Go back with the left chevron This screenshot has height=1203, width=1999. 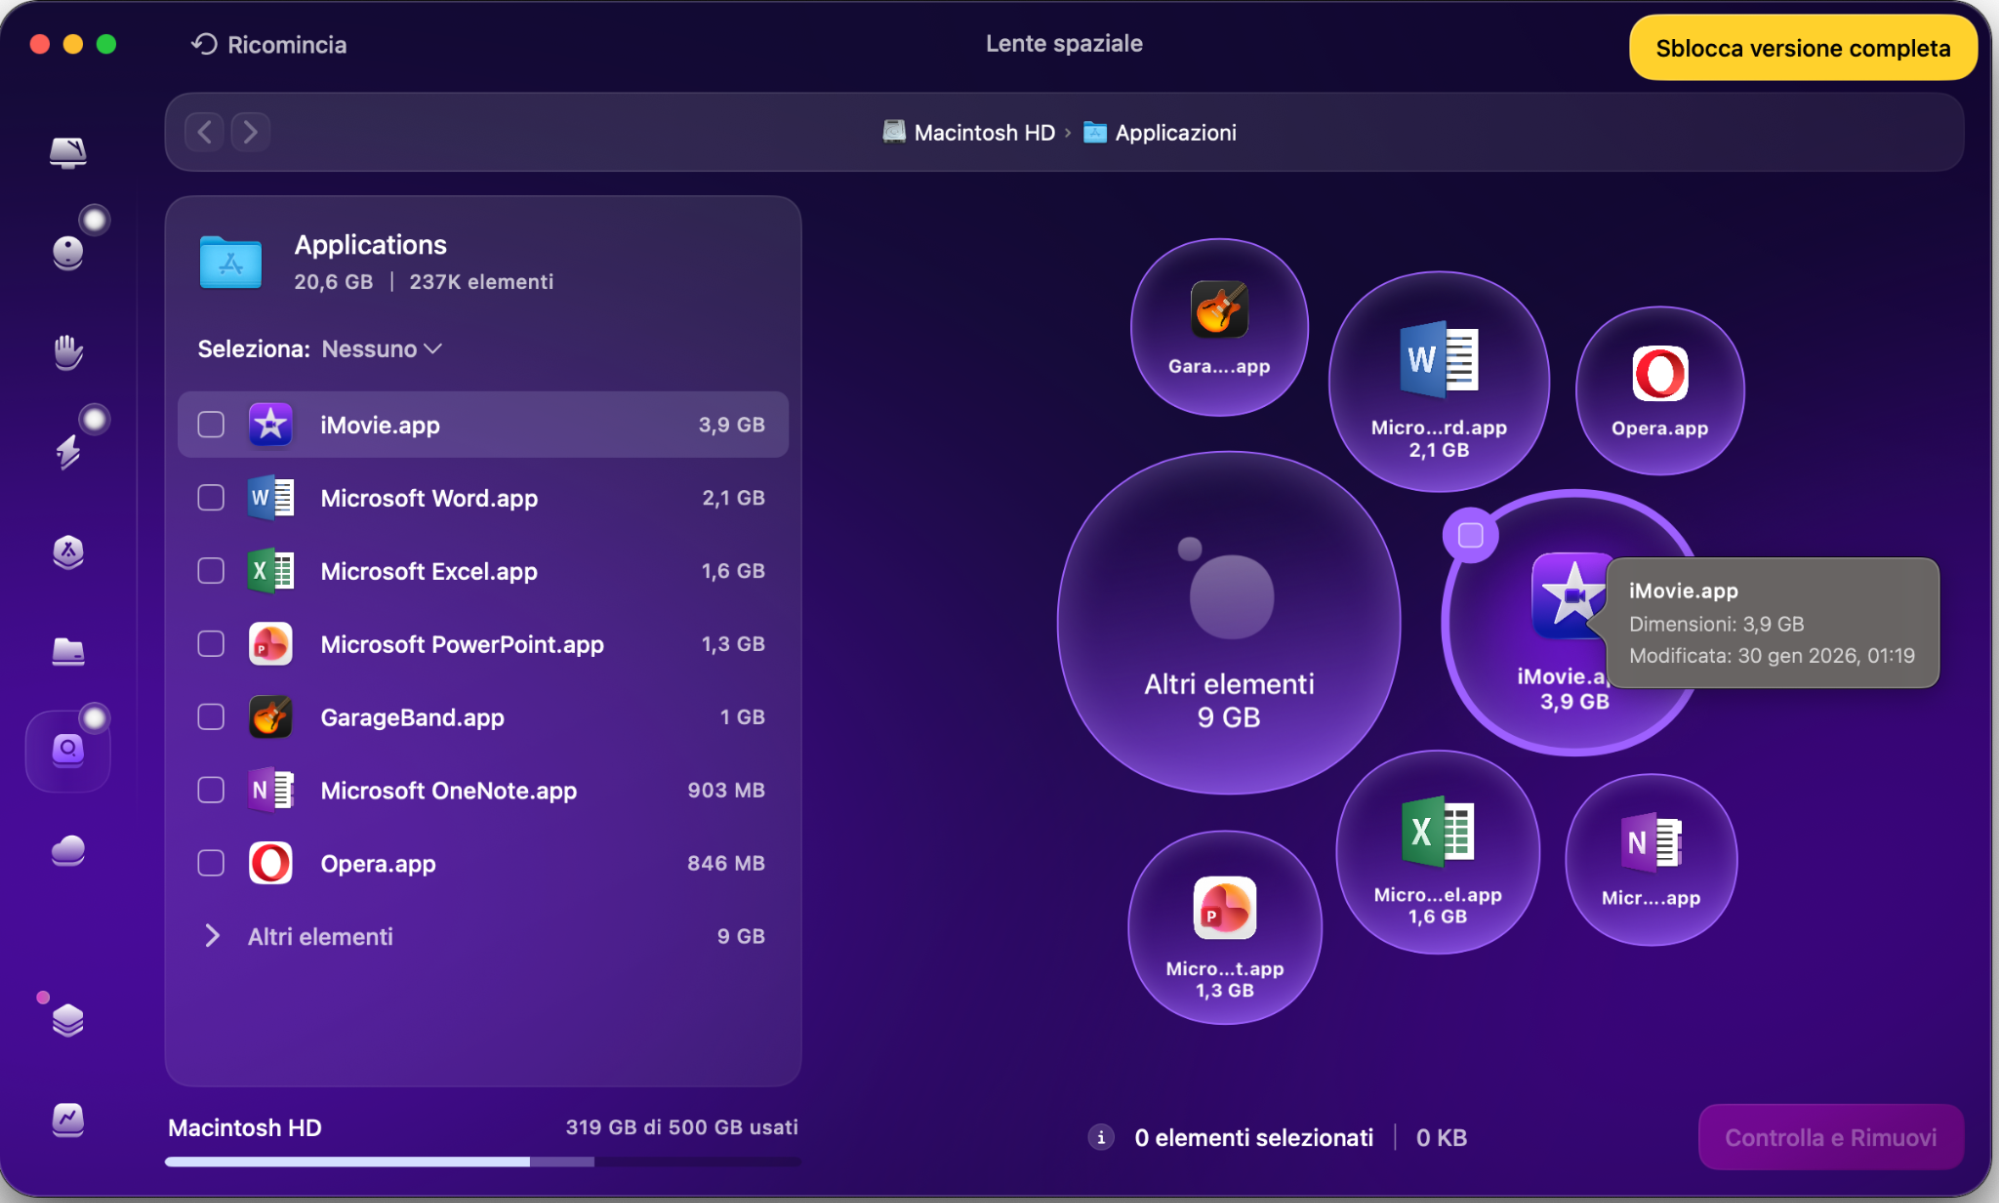coord(205,132)
